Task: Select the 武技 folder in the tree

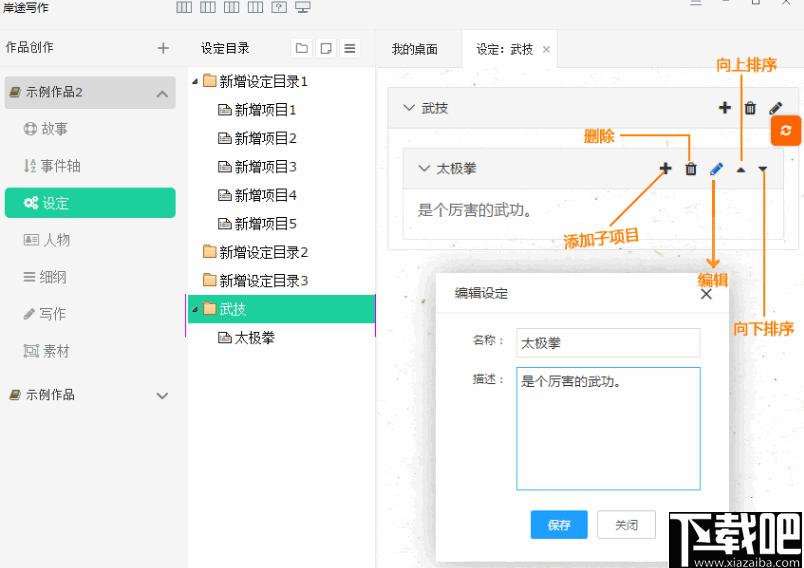Action: click(281, 309)
